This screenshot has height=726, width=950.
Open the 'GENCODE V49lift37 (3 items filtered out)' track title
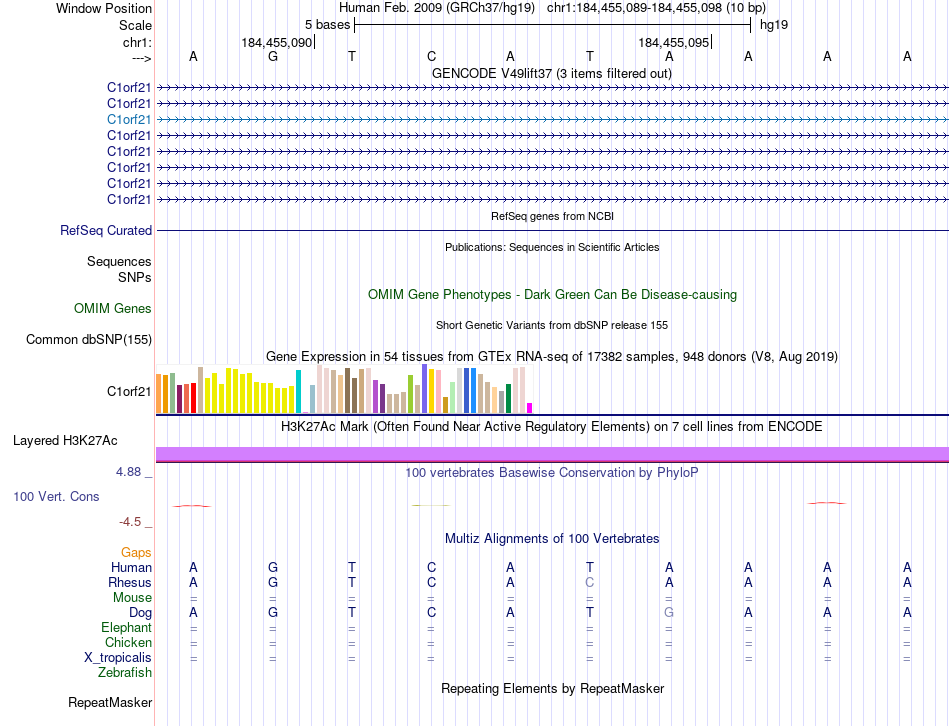551,73
